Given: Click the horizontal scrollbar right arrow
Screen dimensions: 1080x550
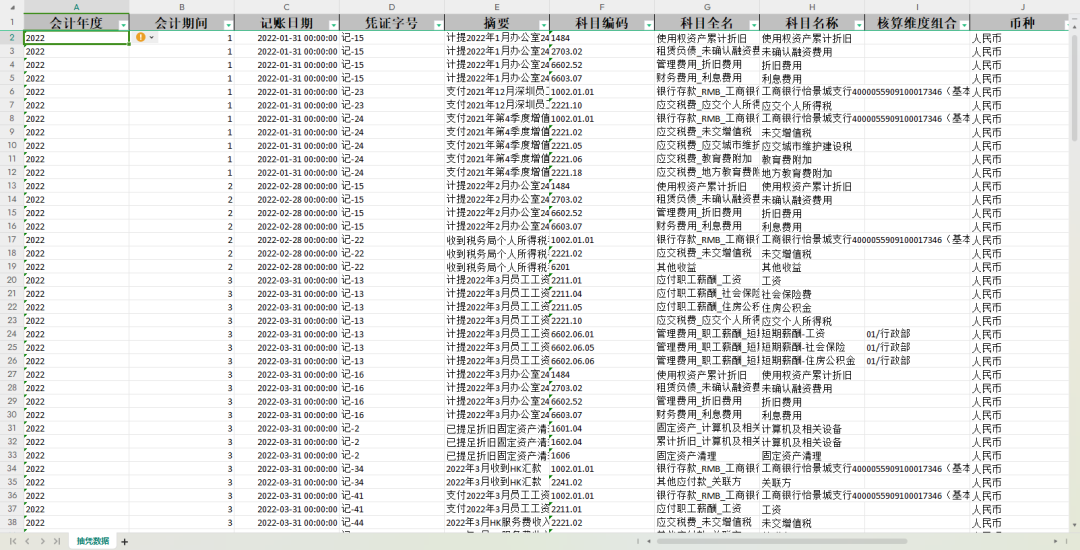Looking at the screenshot, I should pyautogui.click(x=1056, y=542).
